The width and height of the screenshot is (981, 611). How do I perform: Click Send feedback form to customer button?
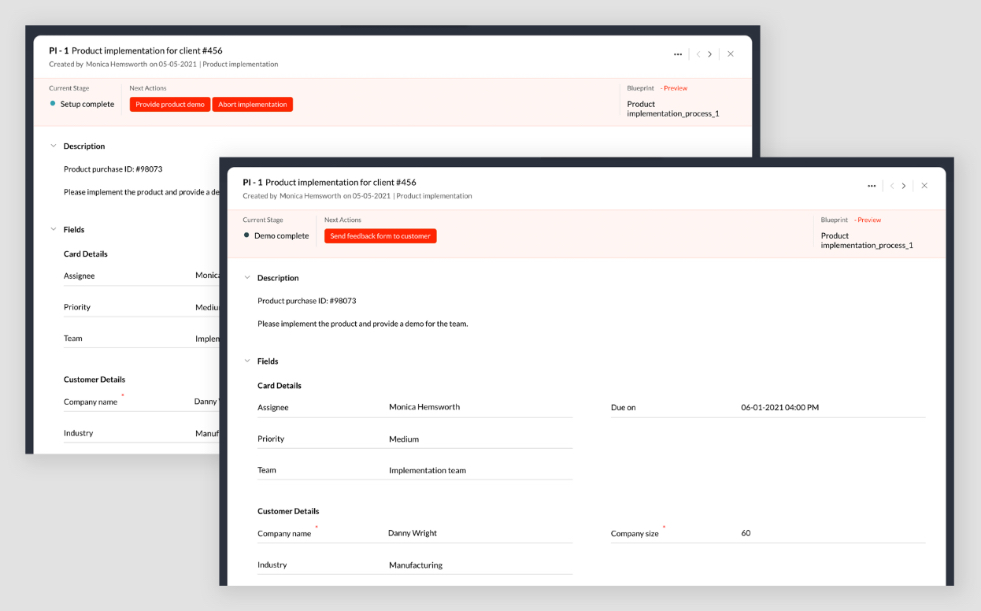380,236
